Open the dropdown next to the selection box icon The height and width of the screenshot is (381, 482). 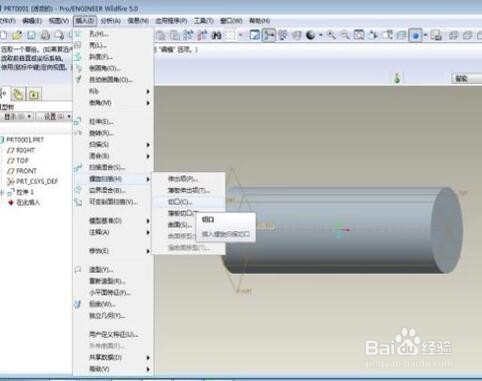click(x=240, y=35)
